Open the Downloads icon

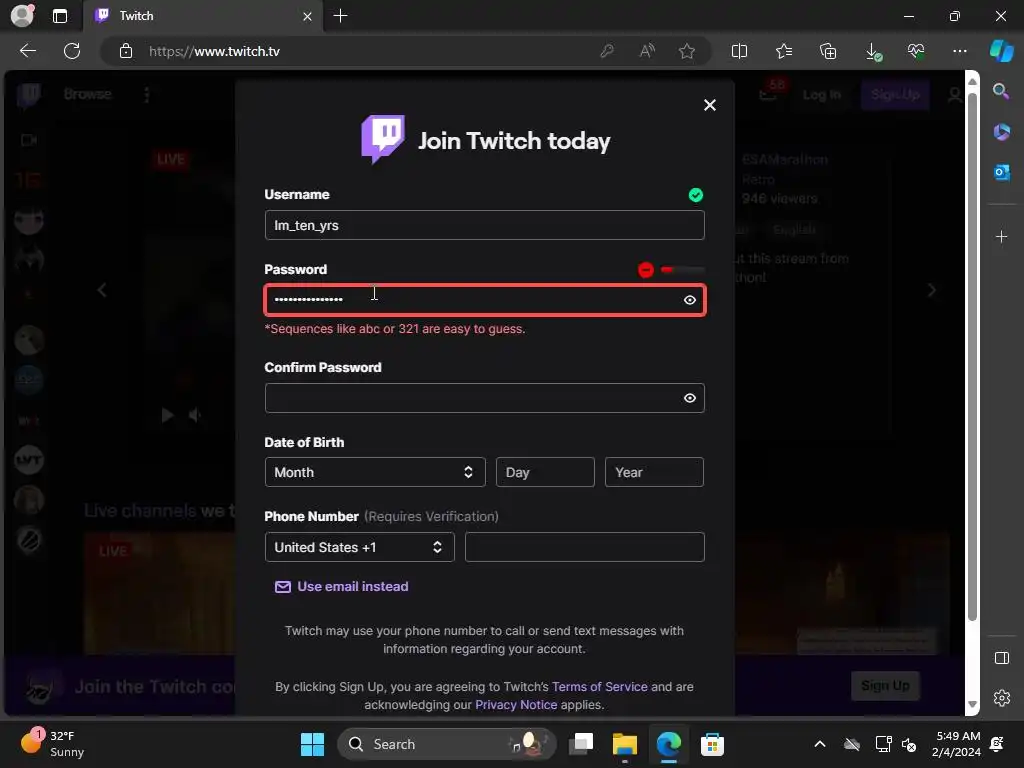[x=872, y=52]
